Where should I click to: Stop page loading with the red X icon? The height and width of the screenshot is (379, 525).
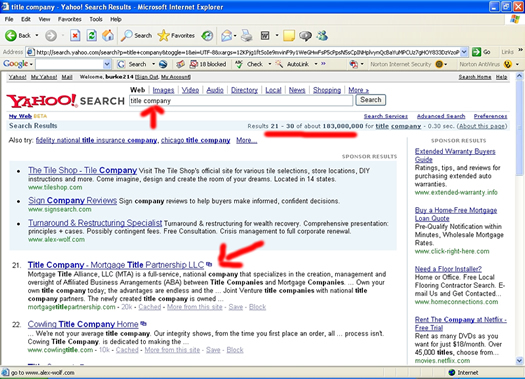click(75, 35)
